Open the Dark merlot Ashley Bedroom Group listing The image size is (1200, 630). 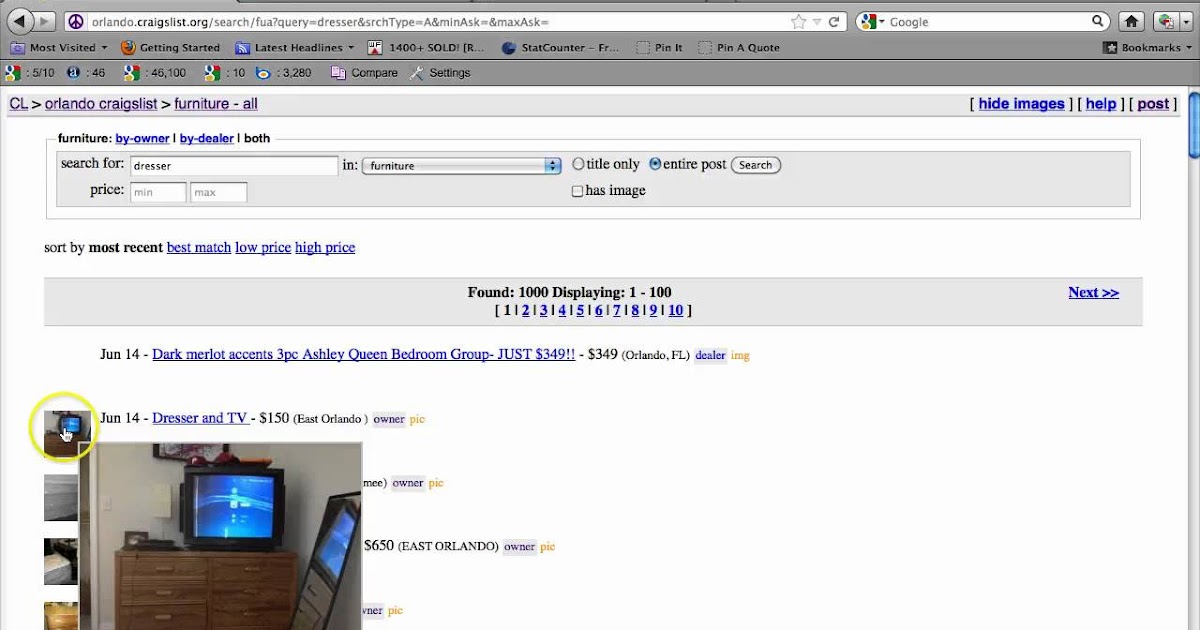[x=363, y=354]
